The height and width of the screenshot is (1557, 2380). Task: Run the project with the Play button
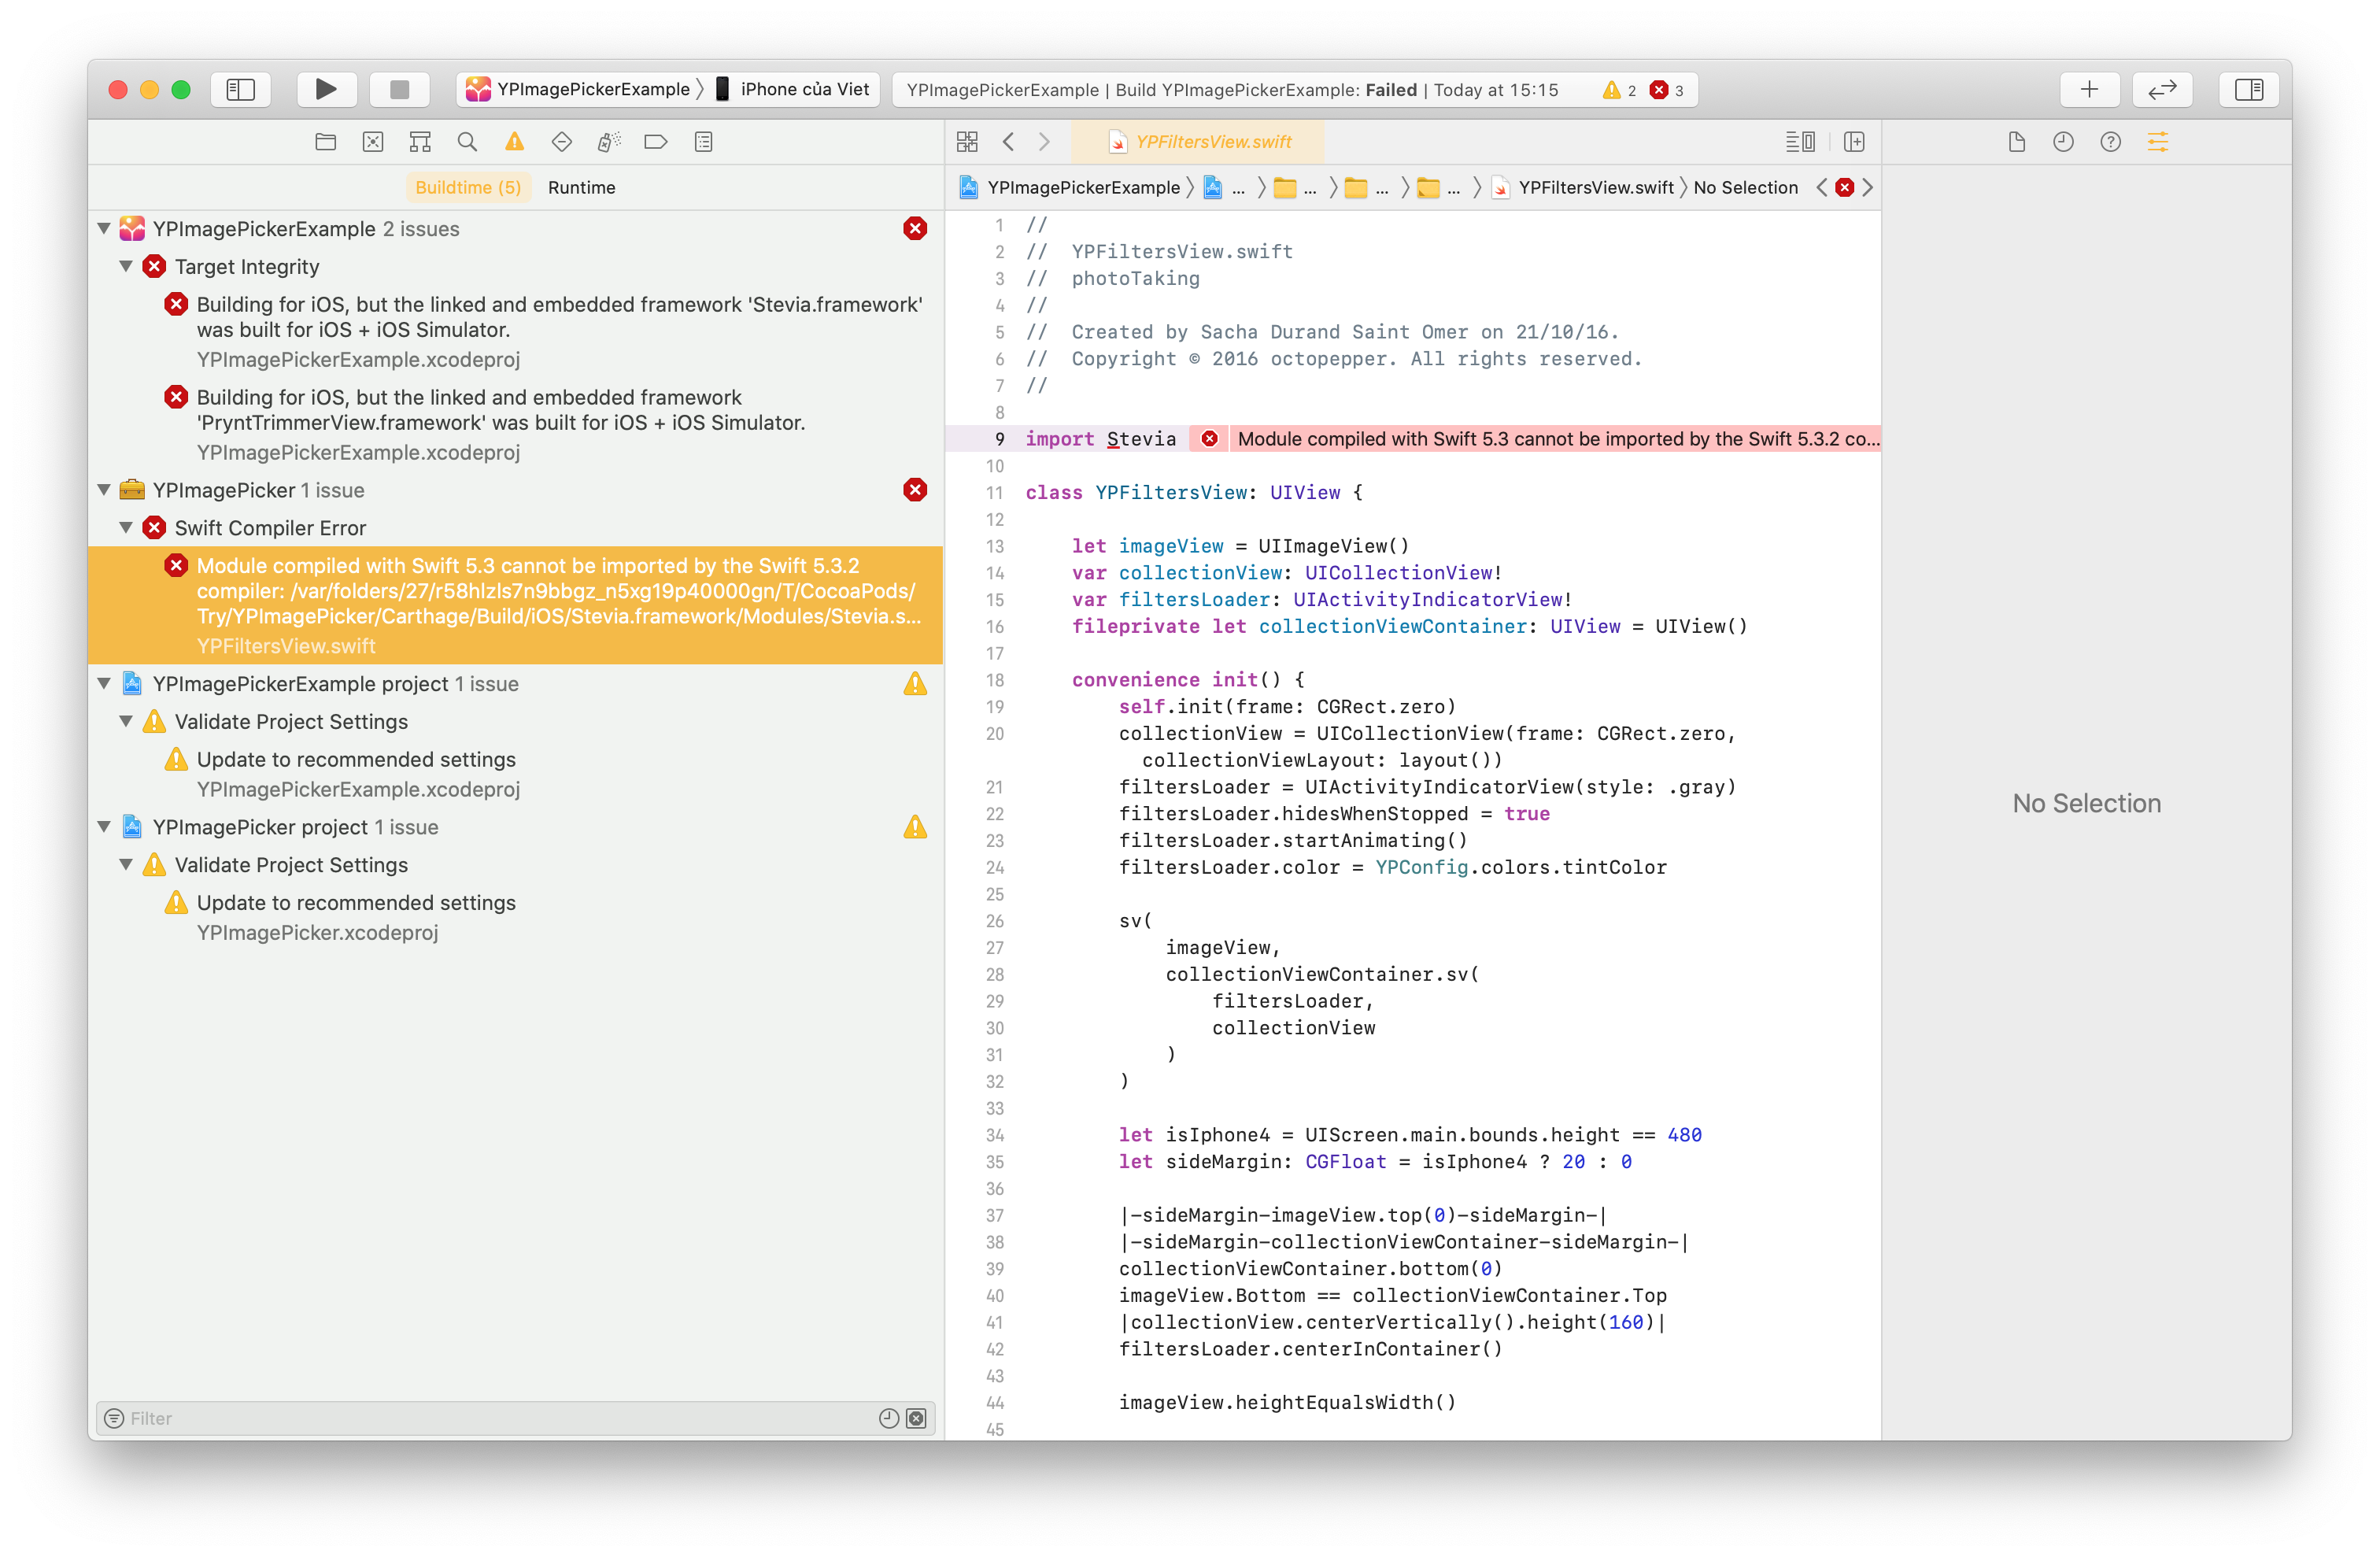[326, 89]
